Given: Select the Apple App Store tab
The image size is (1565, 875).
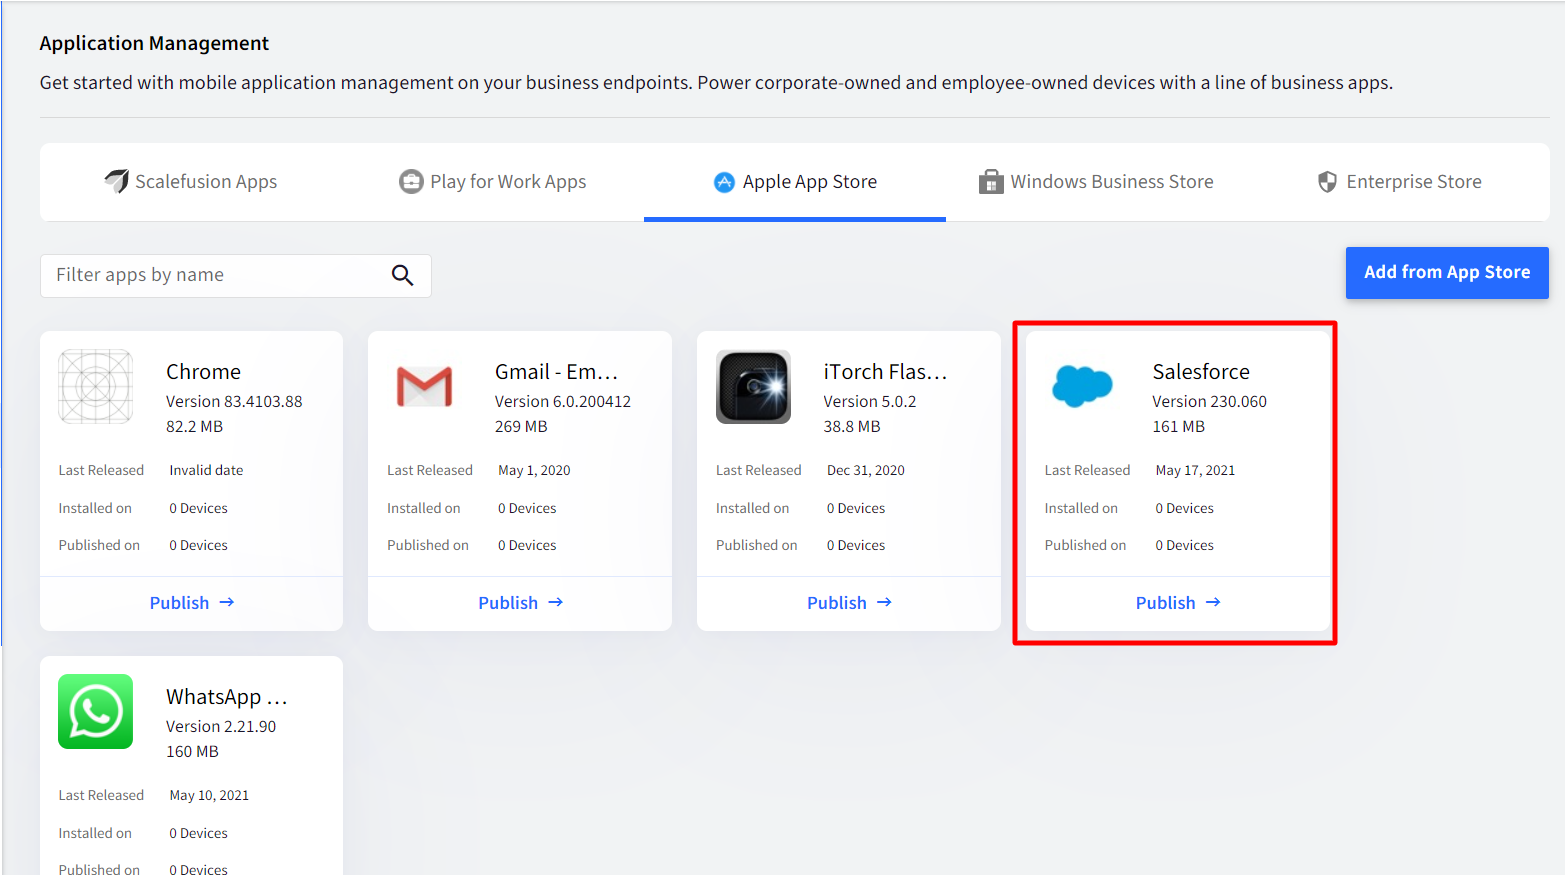Looking at the screenshot, I should (795, 182).
